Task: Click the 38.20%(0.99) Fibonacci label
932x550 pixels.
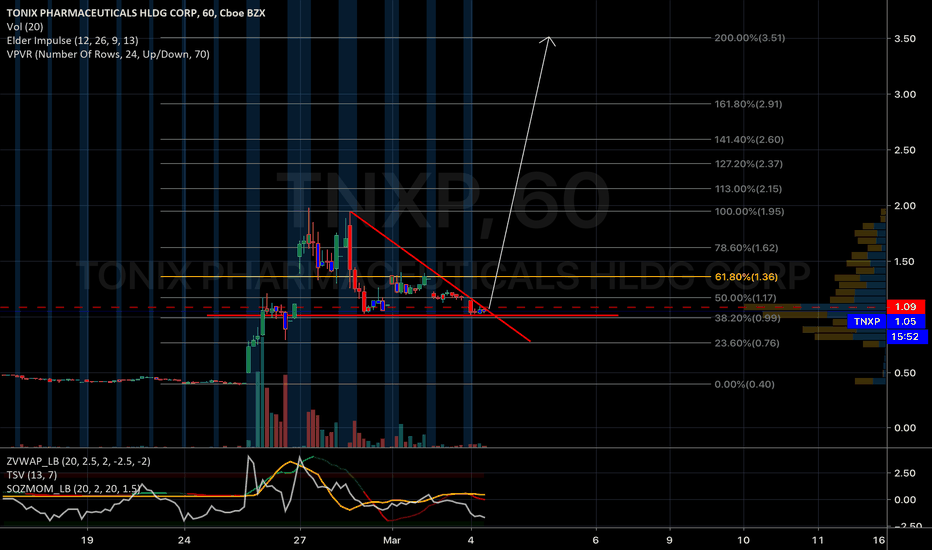Action: (747, 318)
